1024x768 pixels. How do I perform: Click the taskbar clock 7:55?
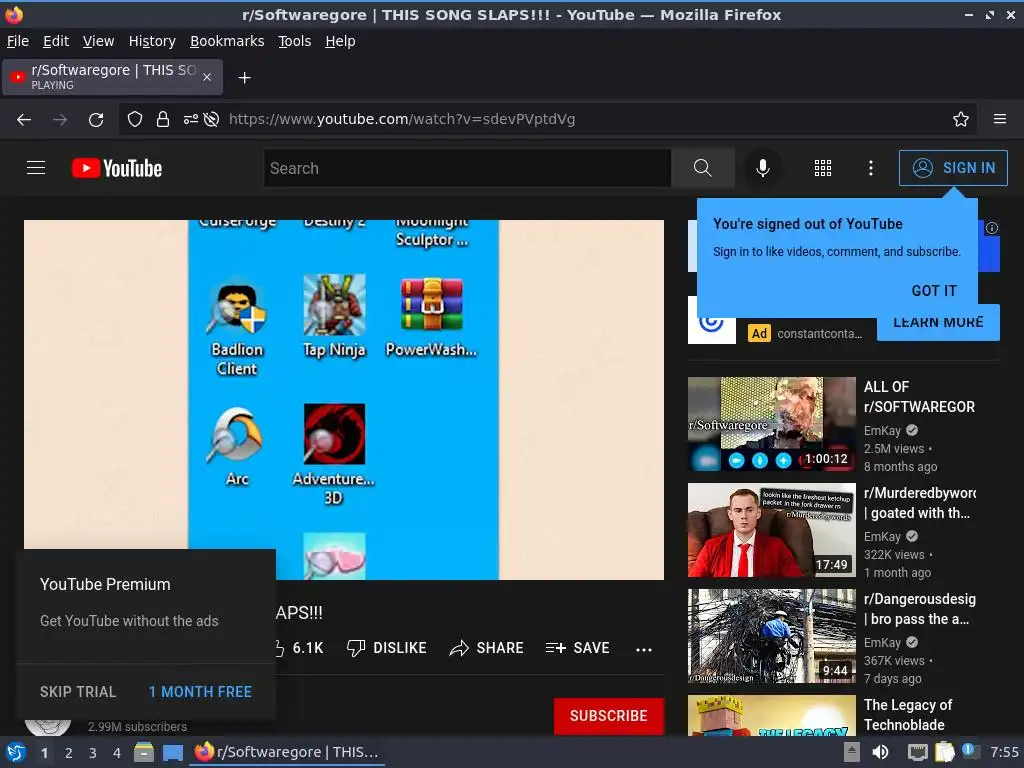[x=1004, y=752]
